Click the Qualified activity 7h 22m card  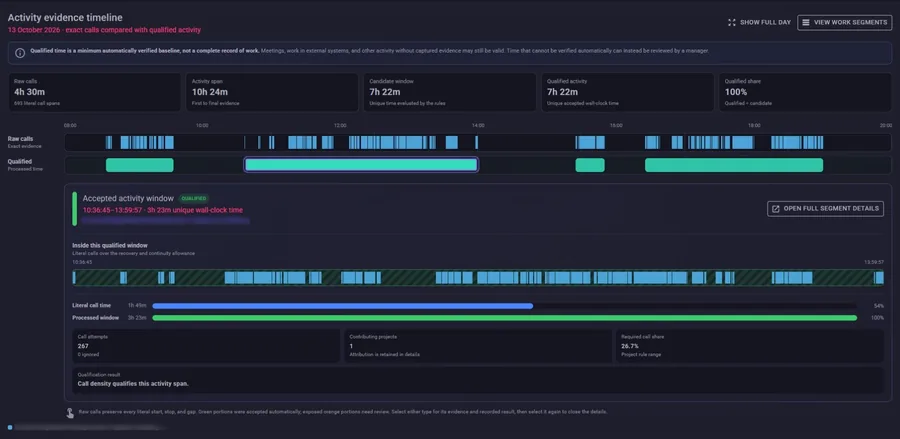pyautogui.click(x=627, y=92)
